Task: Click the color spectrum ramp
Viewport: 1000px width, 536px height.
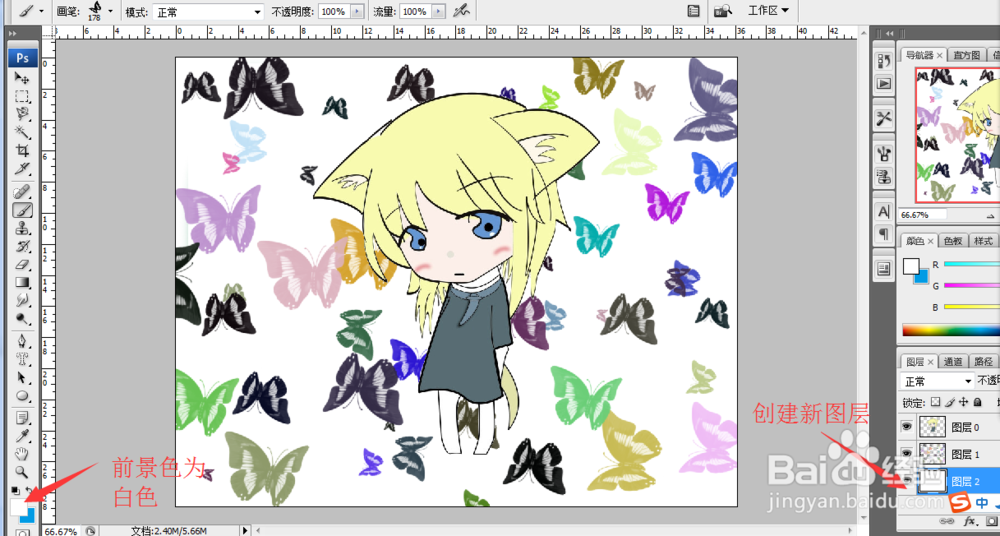Action: coord(951,331)
